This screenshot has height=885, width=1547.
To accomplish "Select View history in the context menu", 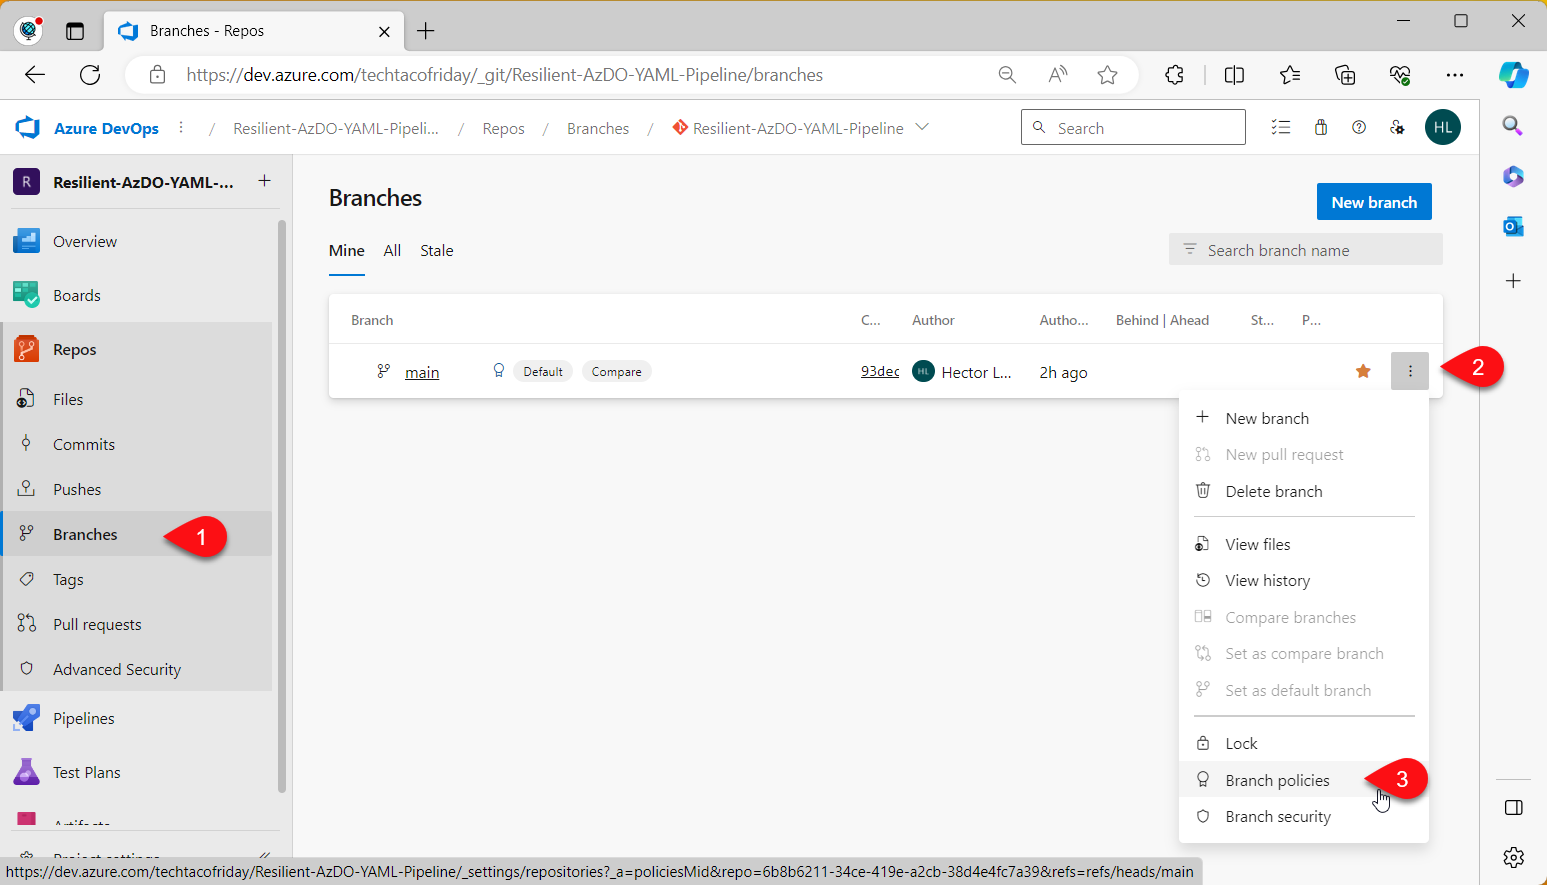I will point(1304,580).
